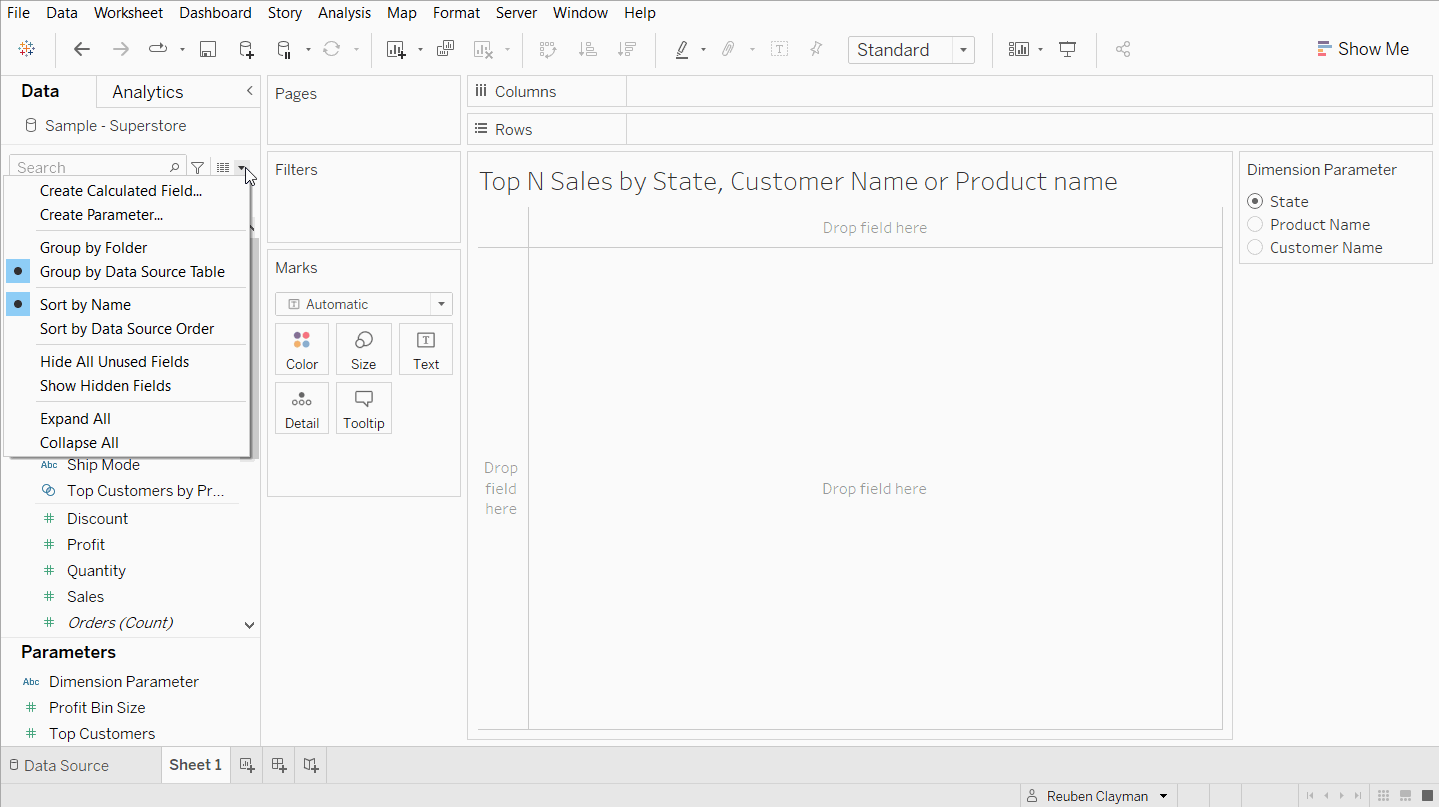This screenshot has height=807, width=1439.
Task: Choose Create Calculated Field menu item
Action: [x=120, y=191]
